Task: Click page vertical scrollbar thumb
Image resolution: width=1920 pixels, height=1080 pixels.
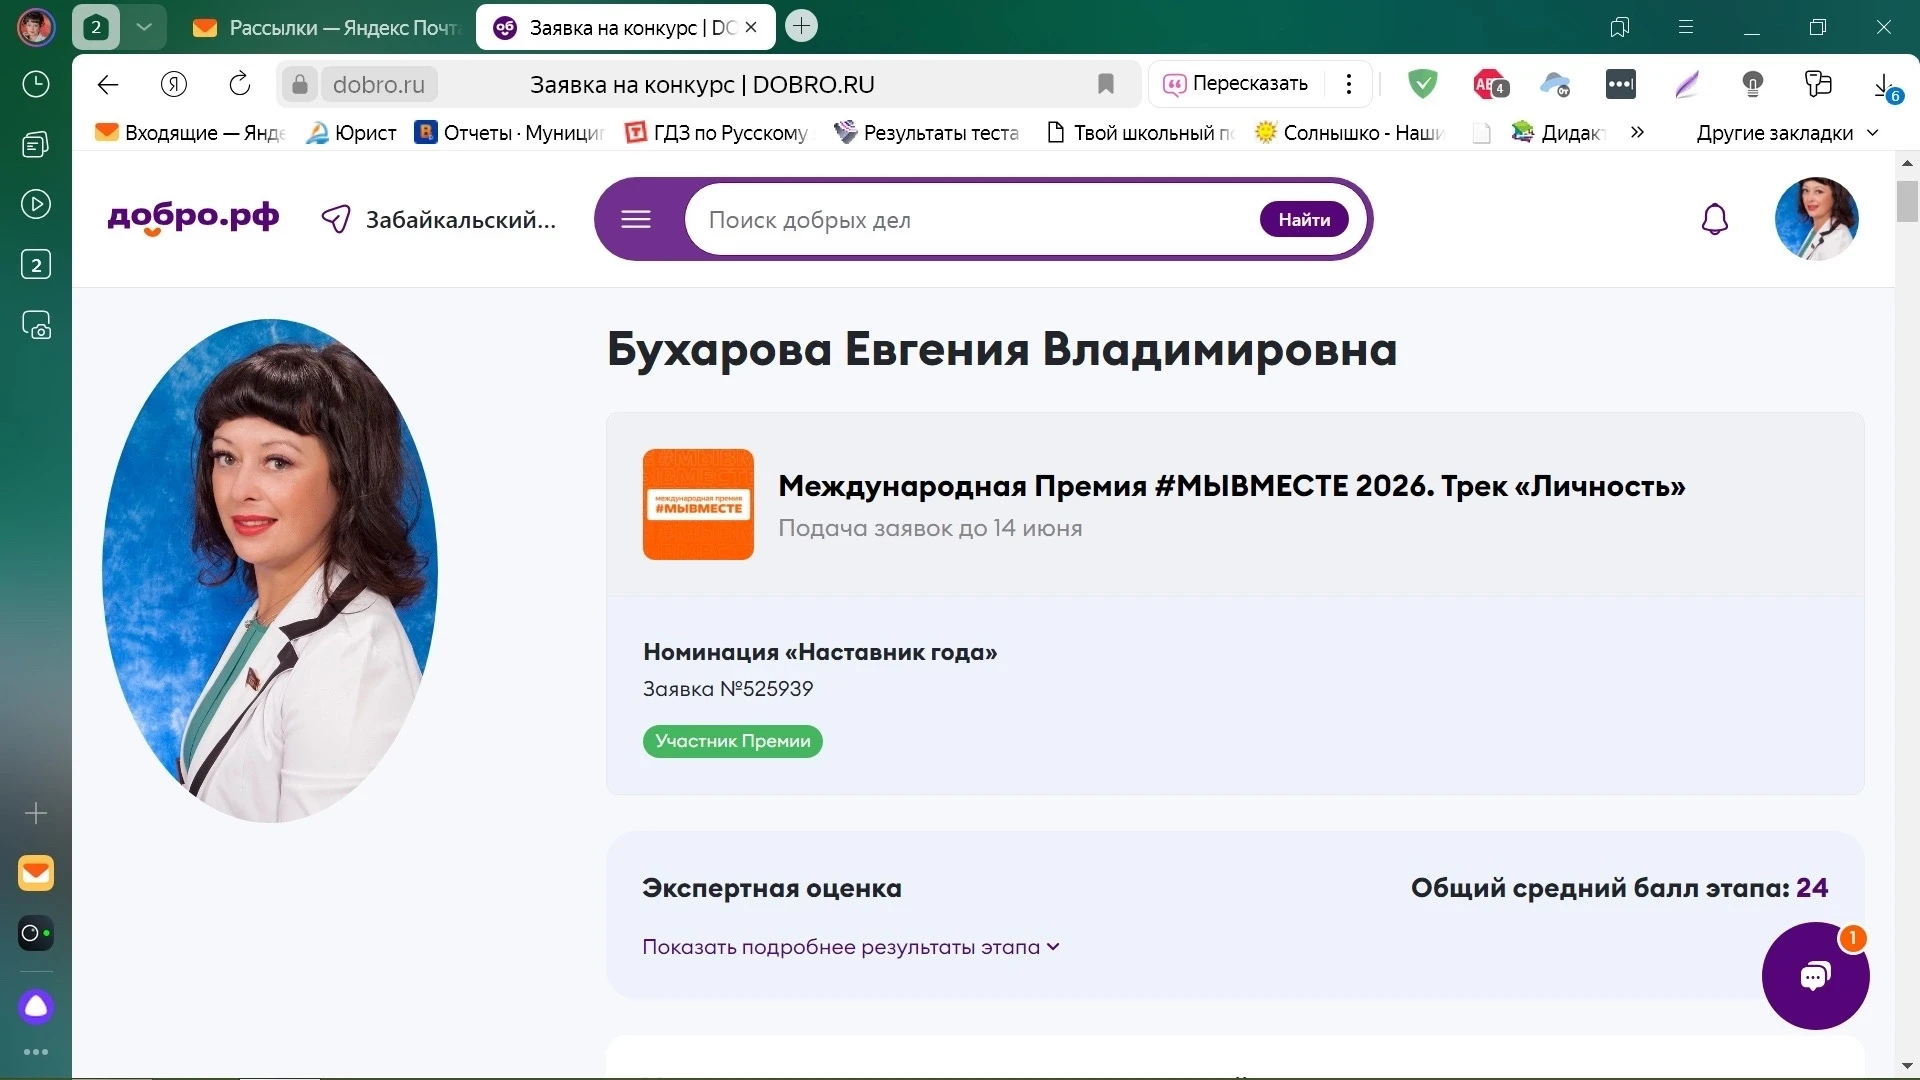Action: coord(1907,202)
